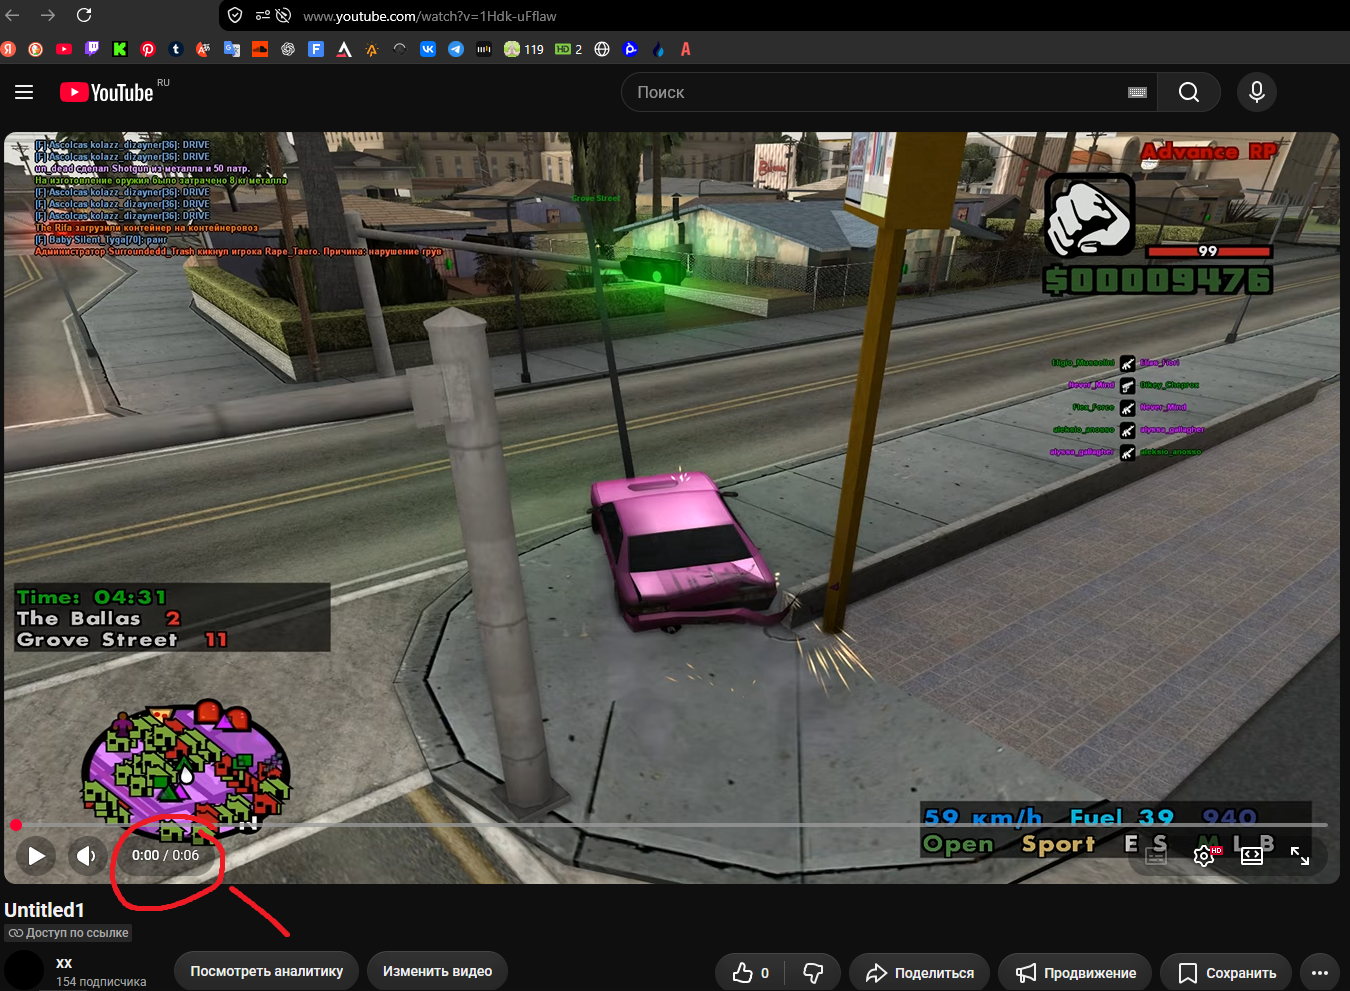Click the magnifier search button
This screenshot has height=991, width=1350.
tap(1189, 92)
